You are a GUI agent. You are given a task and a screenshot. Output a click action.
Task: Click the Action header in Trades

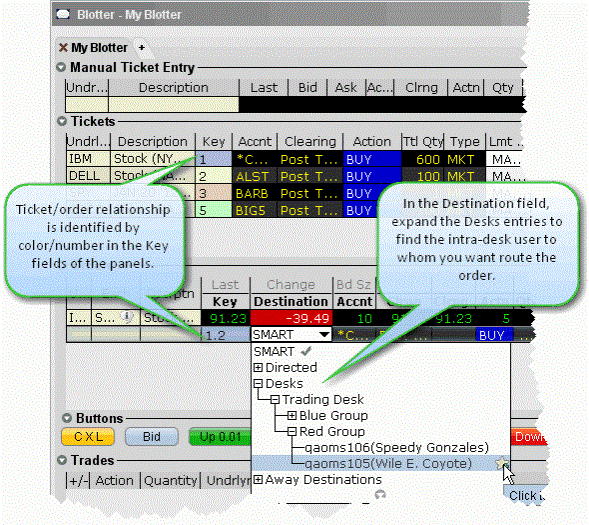[x=115, y=480]
